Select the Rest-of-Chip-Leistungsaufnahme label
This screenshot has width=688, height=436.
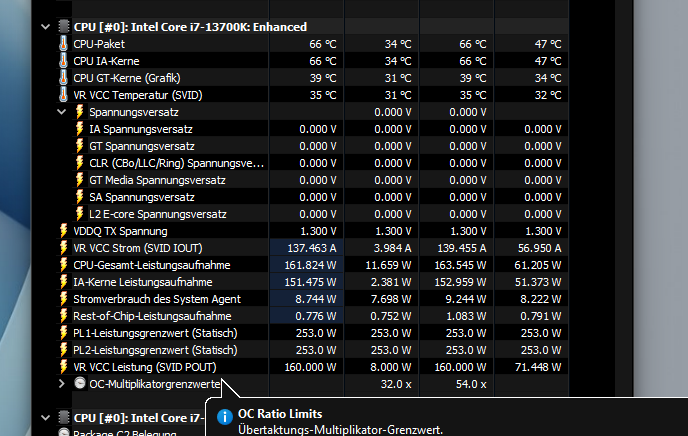click(x=152, y=316)
